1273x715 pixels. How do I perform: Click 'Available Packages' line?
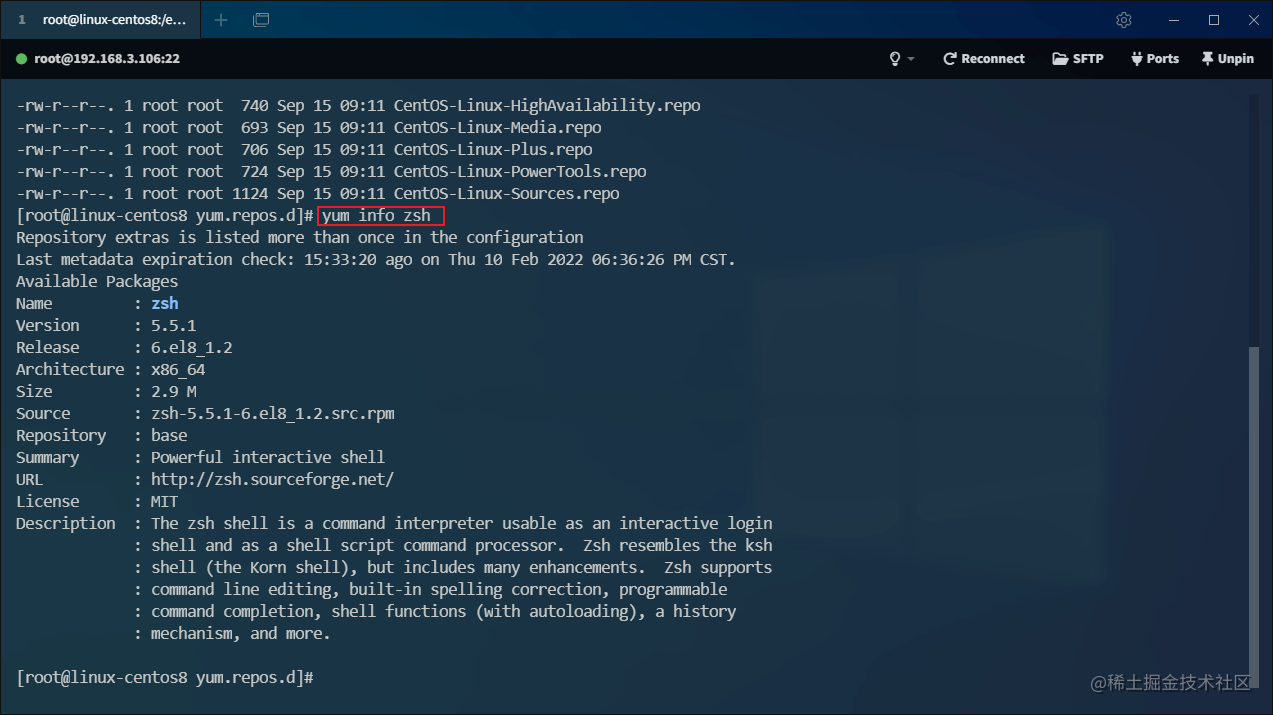97,282
